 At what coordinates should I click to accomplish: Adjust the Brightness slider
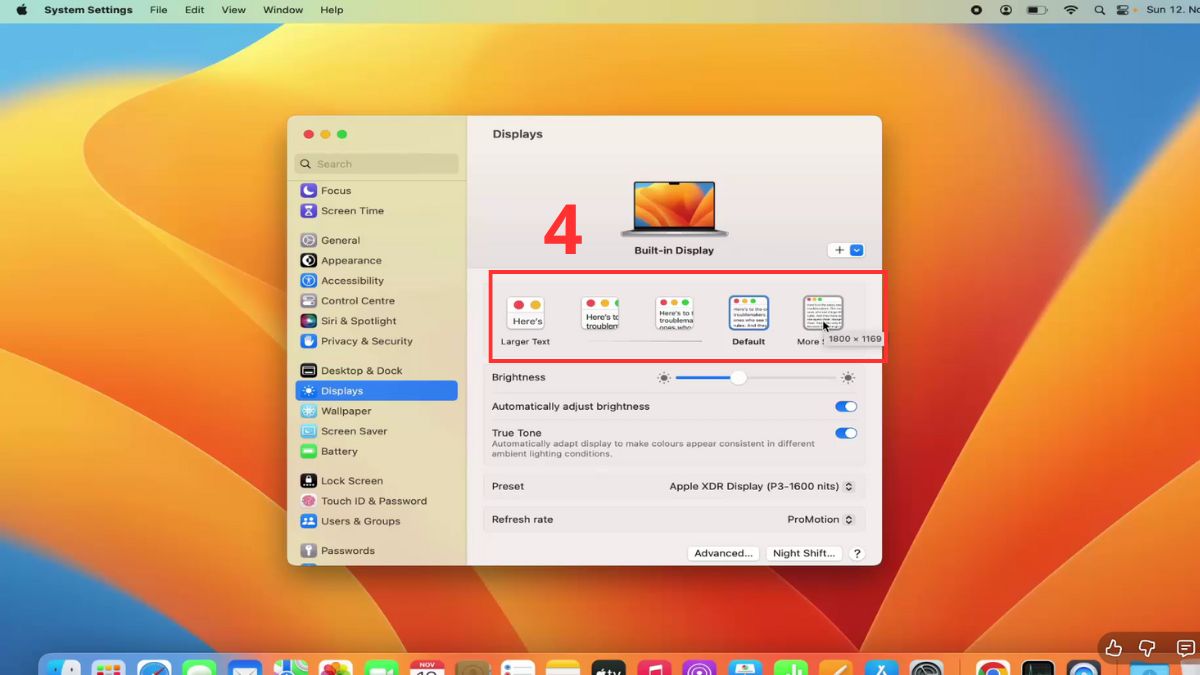coord(738,378)
